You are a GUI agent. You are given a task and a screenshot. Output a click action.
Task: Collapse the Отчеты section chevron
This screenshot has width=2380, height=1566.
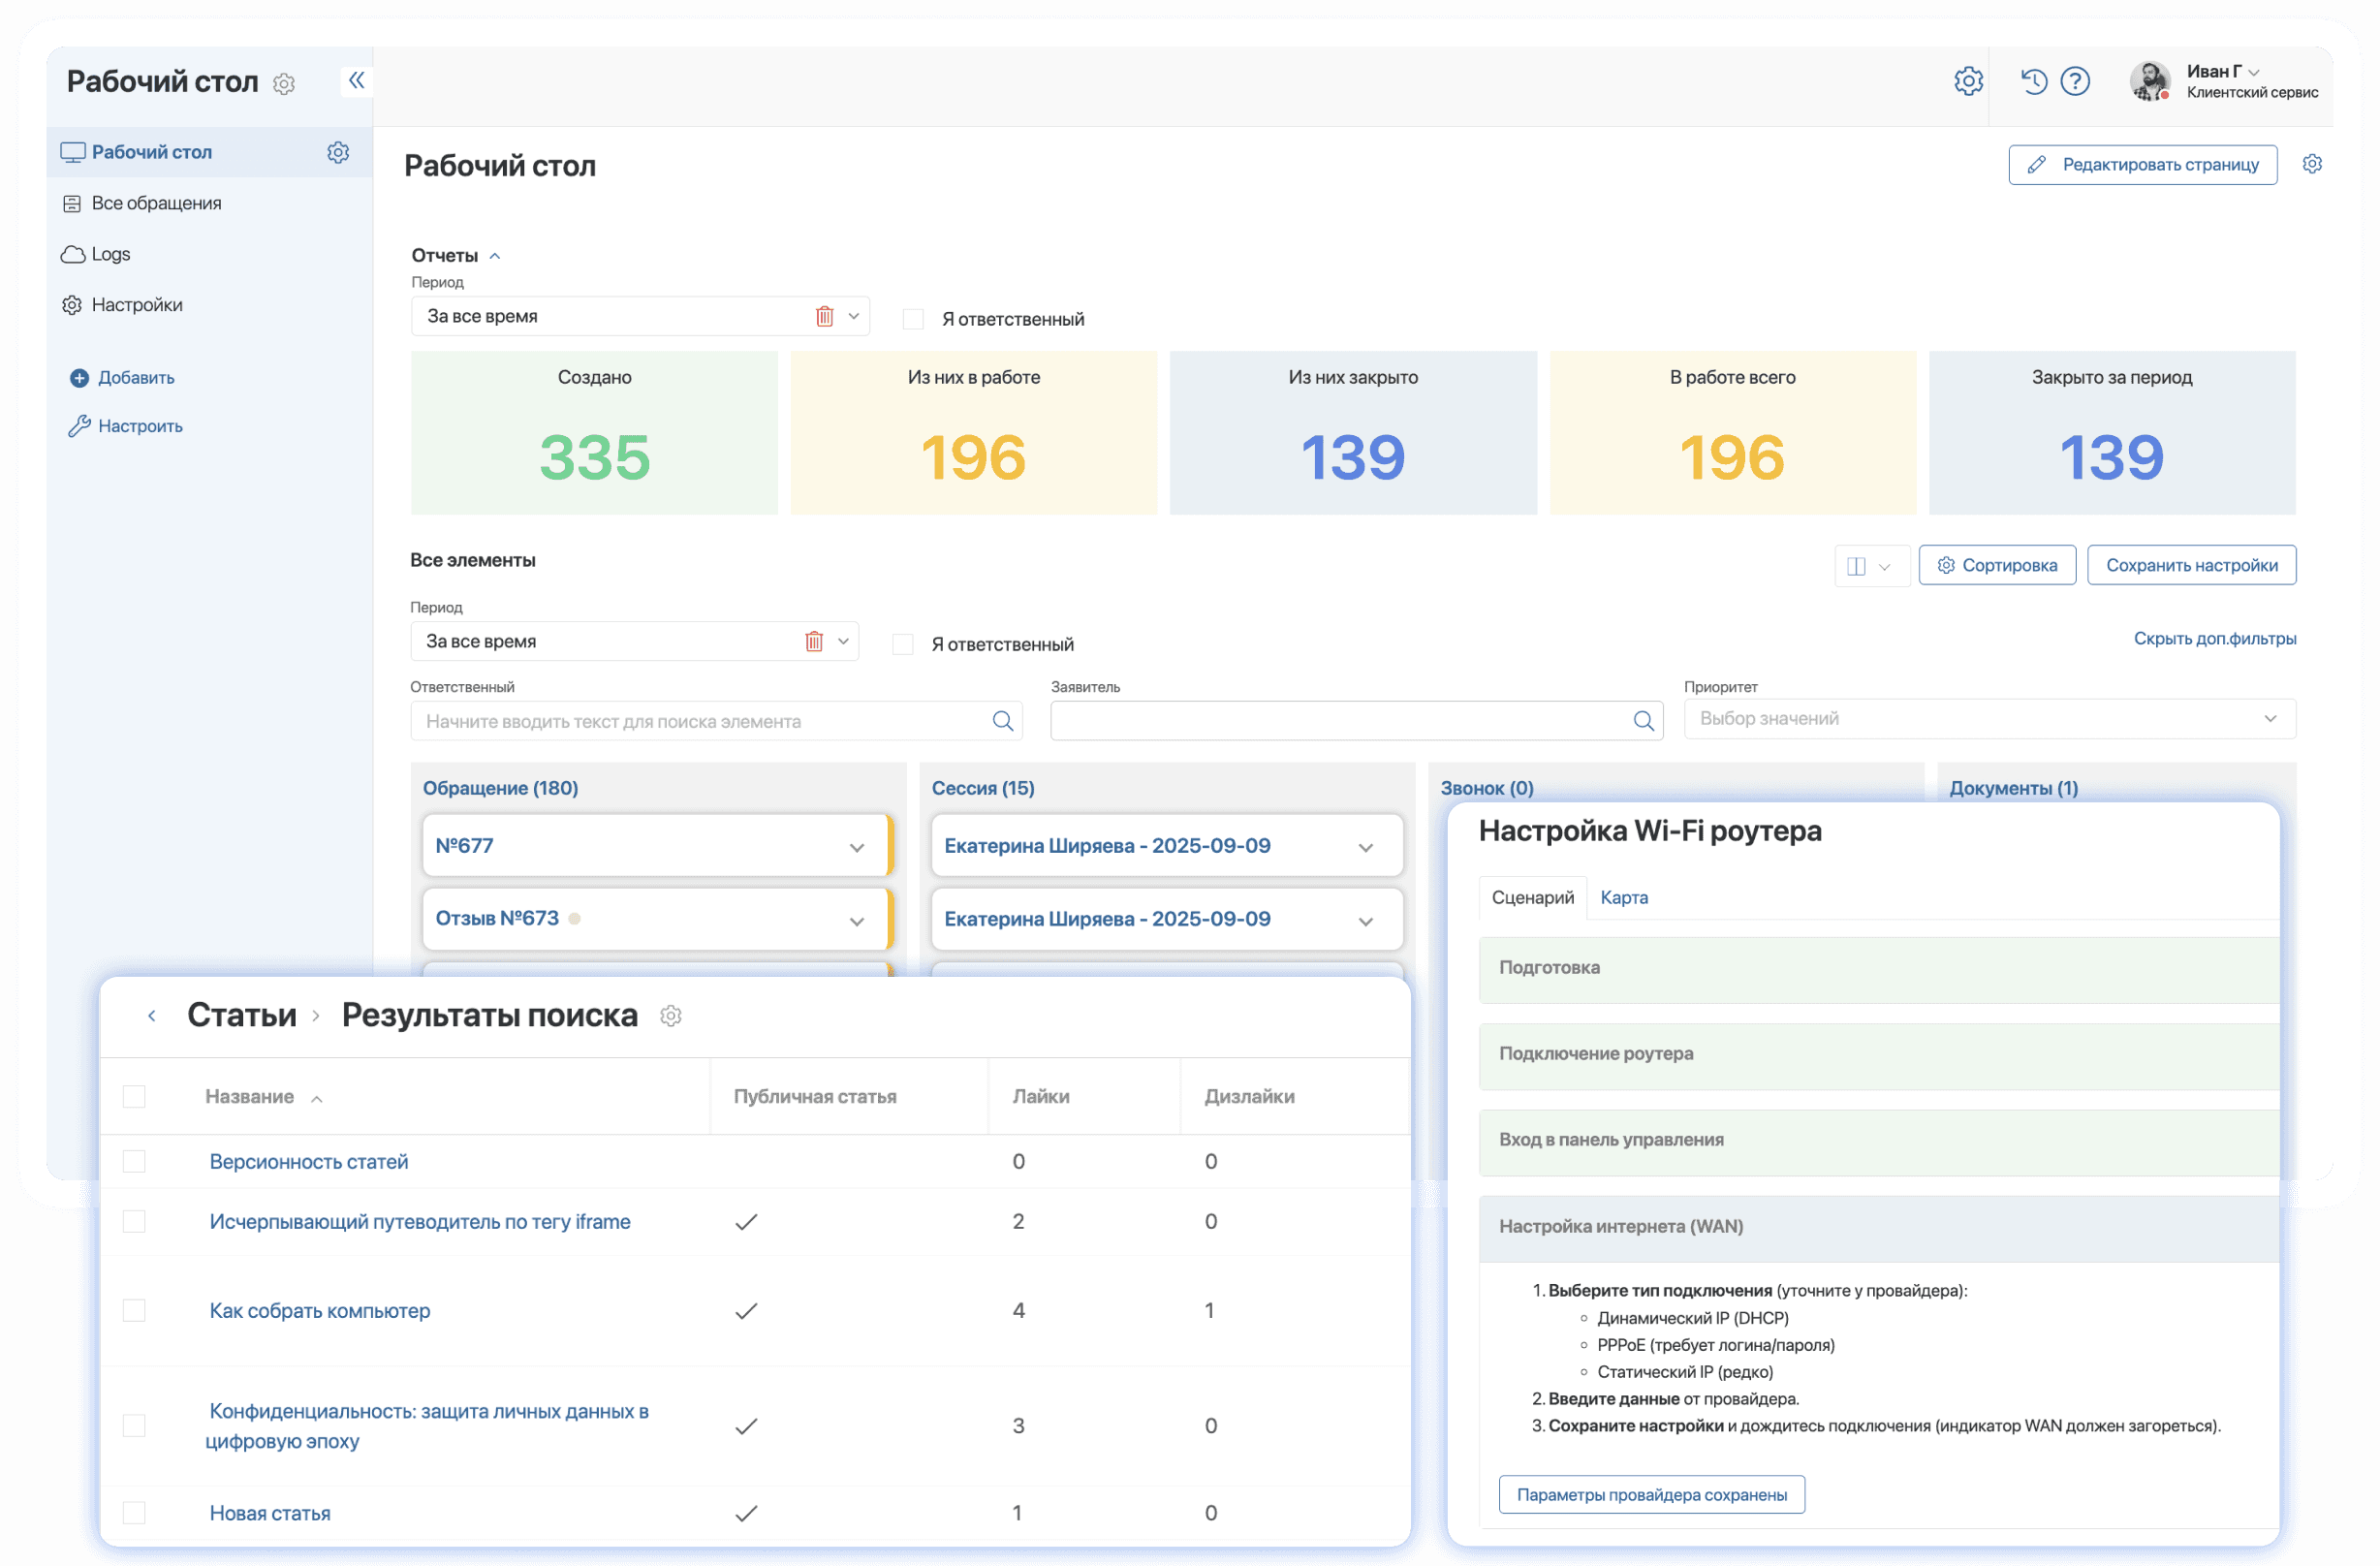click(x=495, y=256)
